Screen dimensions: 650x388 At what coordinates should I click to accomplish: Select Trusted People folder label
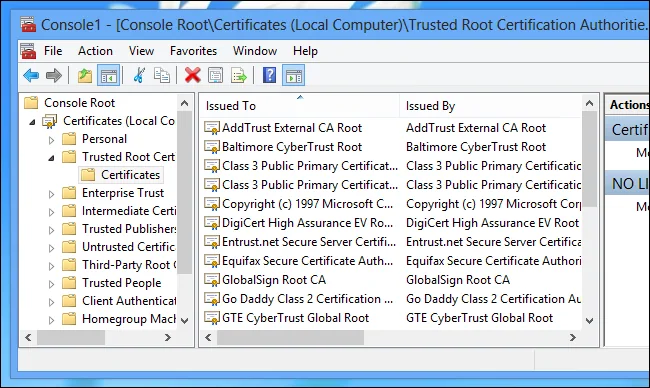(121, 283)
